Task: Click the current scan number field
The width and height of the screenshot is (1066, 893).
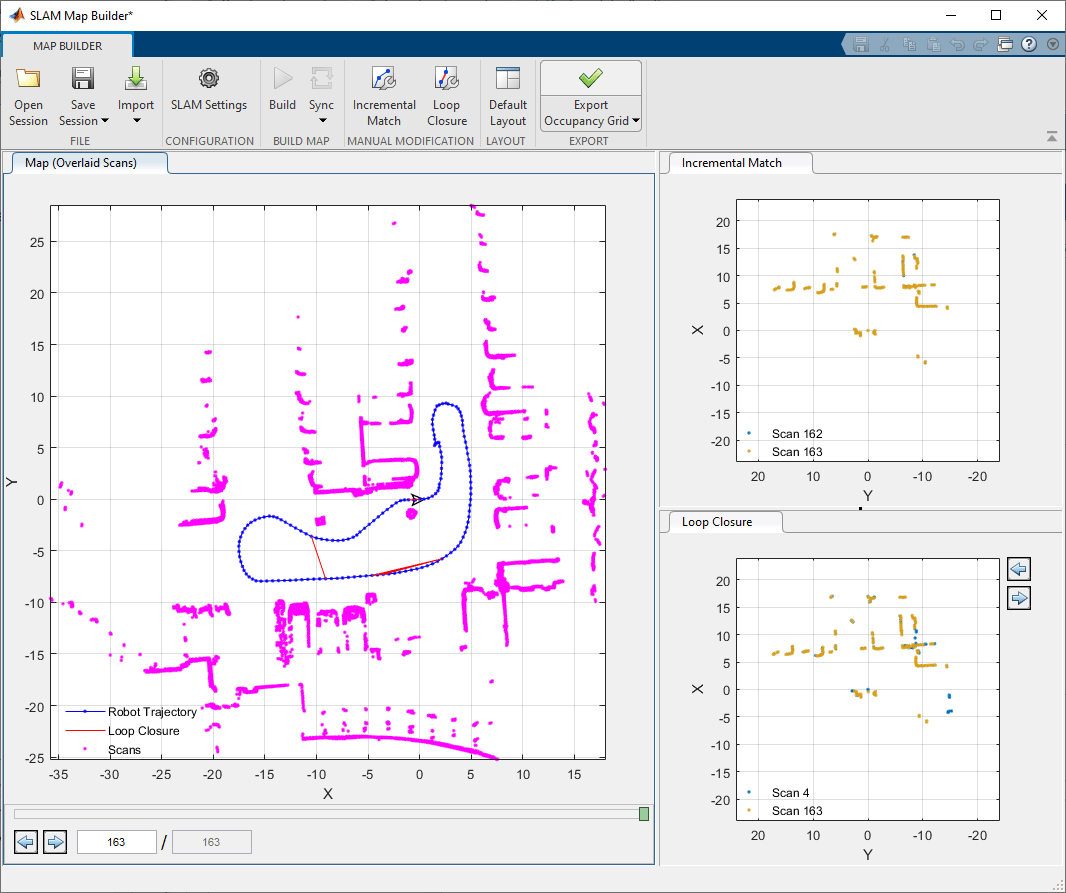Action: coord(116,842)
